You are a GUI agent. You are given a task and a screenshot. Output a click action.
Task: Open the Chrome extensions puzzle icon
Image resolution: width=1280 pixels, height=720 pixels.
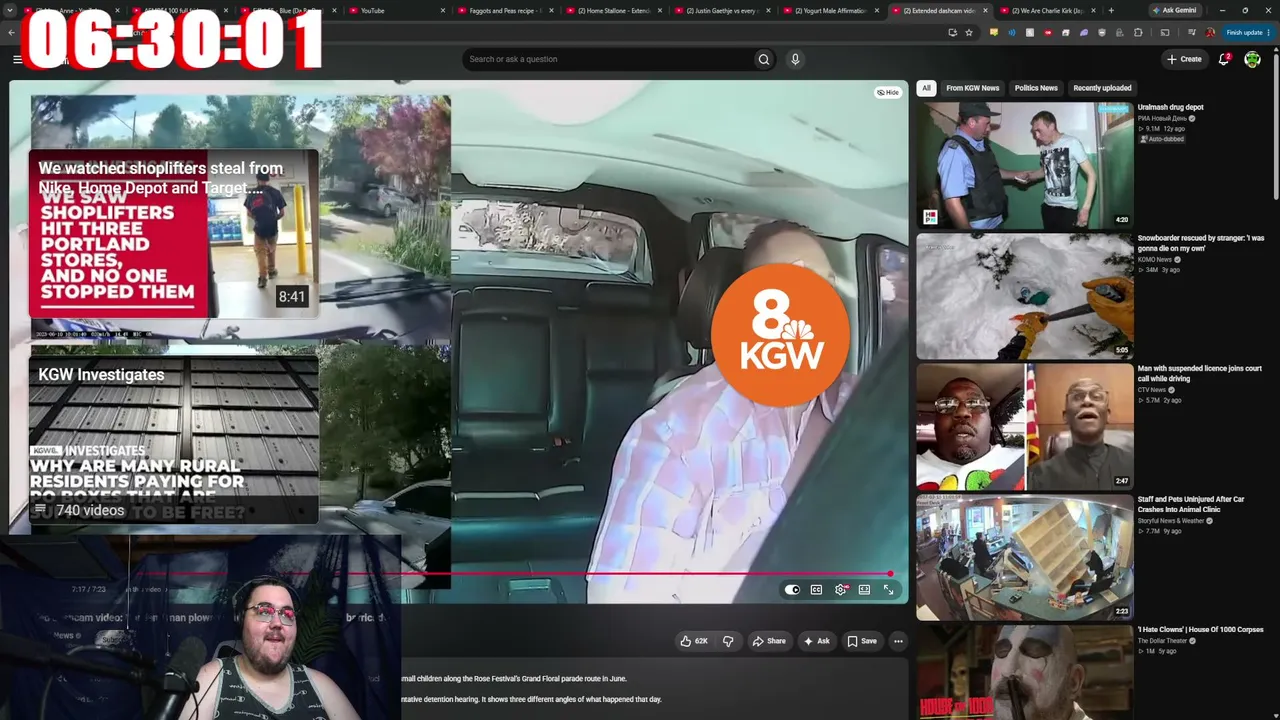tap(1138, 32)
